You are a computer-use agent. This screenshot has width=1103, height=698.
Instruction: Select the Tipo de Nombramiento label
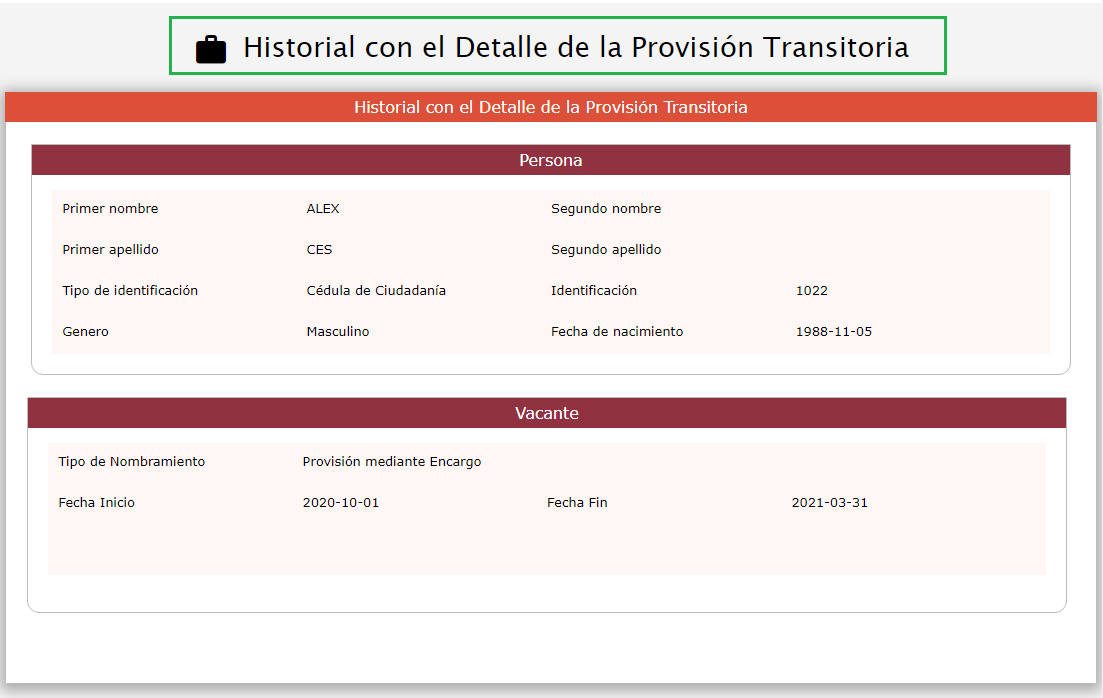(131, 462)
